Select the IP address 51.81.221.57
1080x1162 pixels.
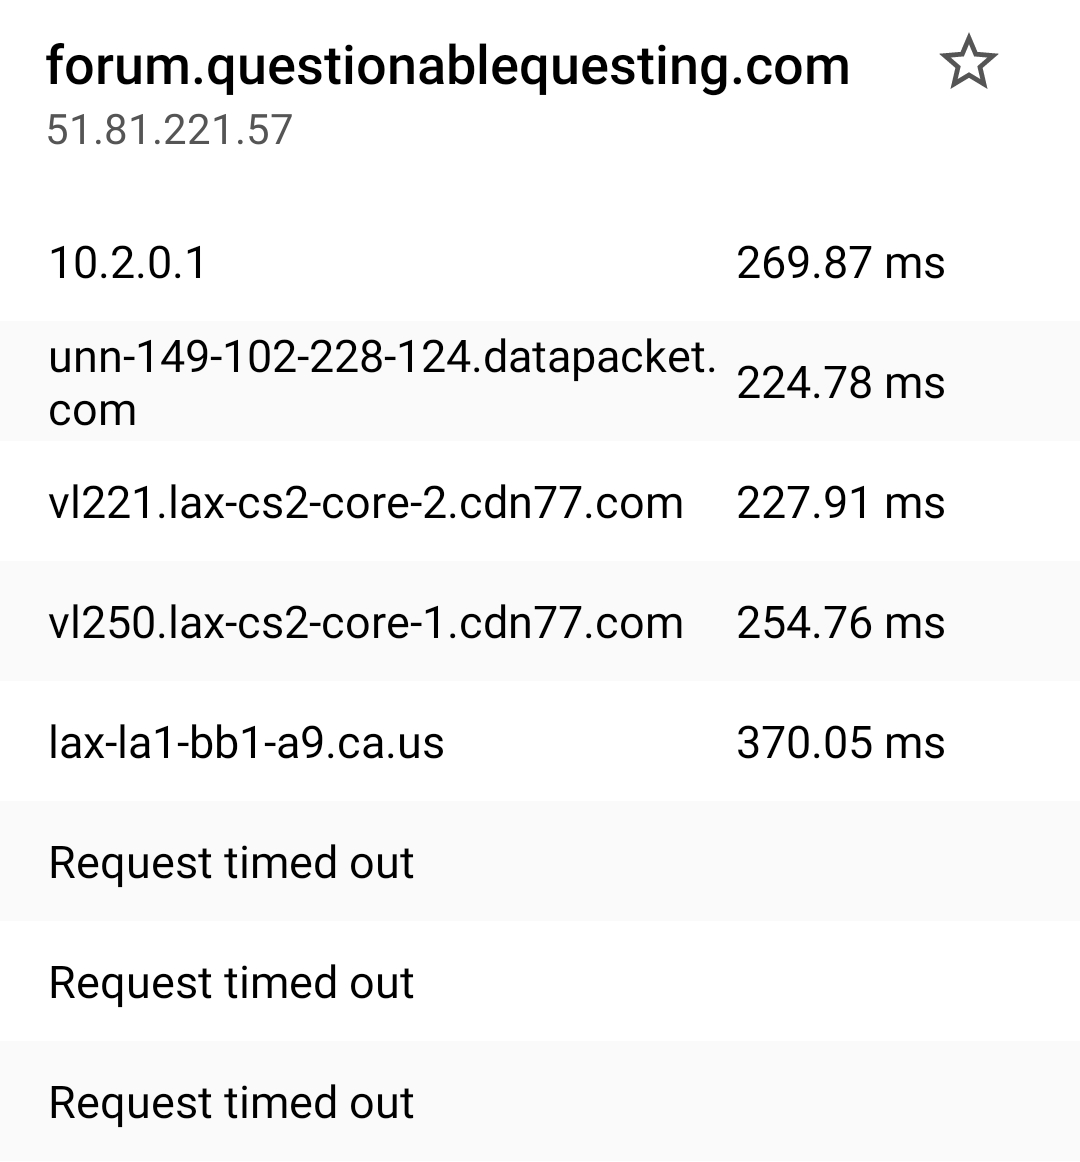point(168,128)
